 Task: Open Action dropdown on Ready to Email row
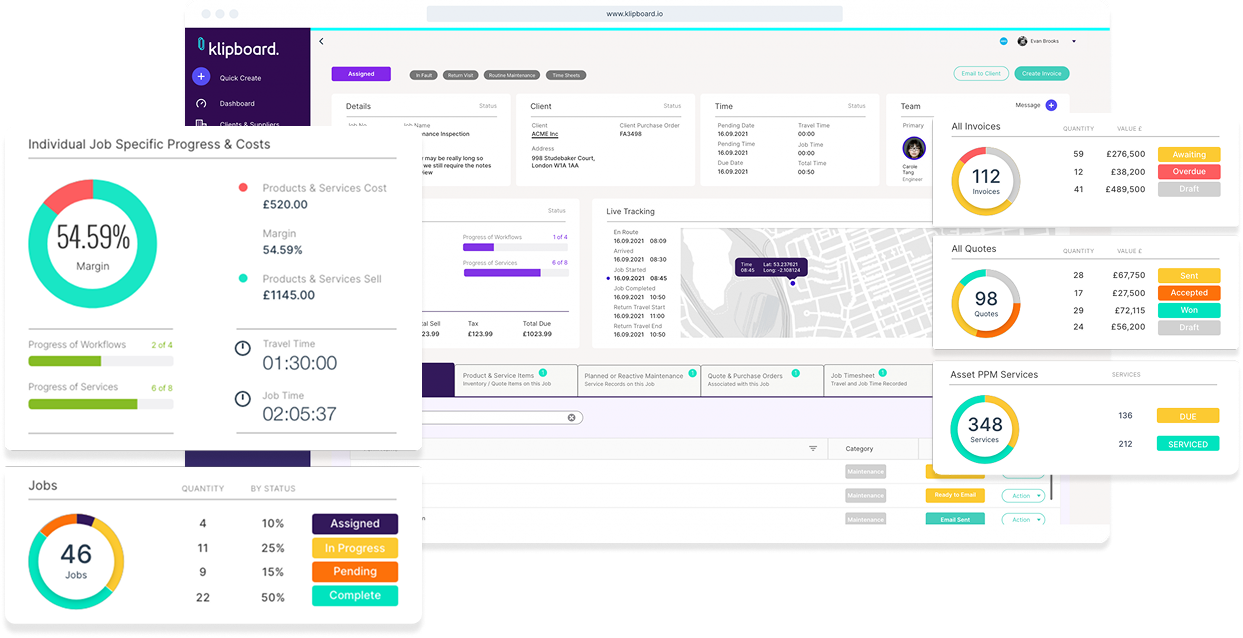[x=1023, y=496]
